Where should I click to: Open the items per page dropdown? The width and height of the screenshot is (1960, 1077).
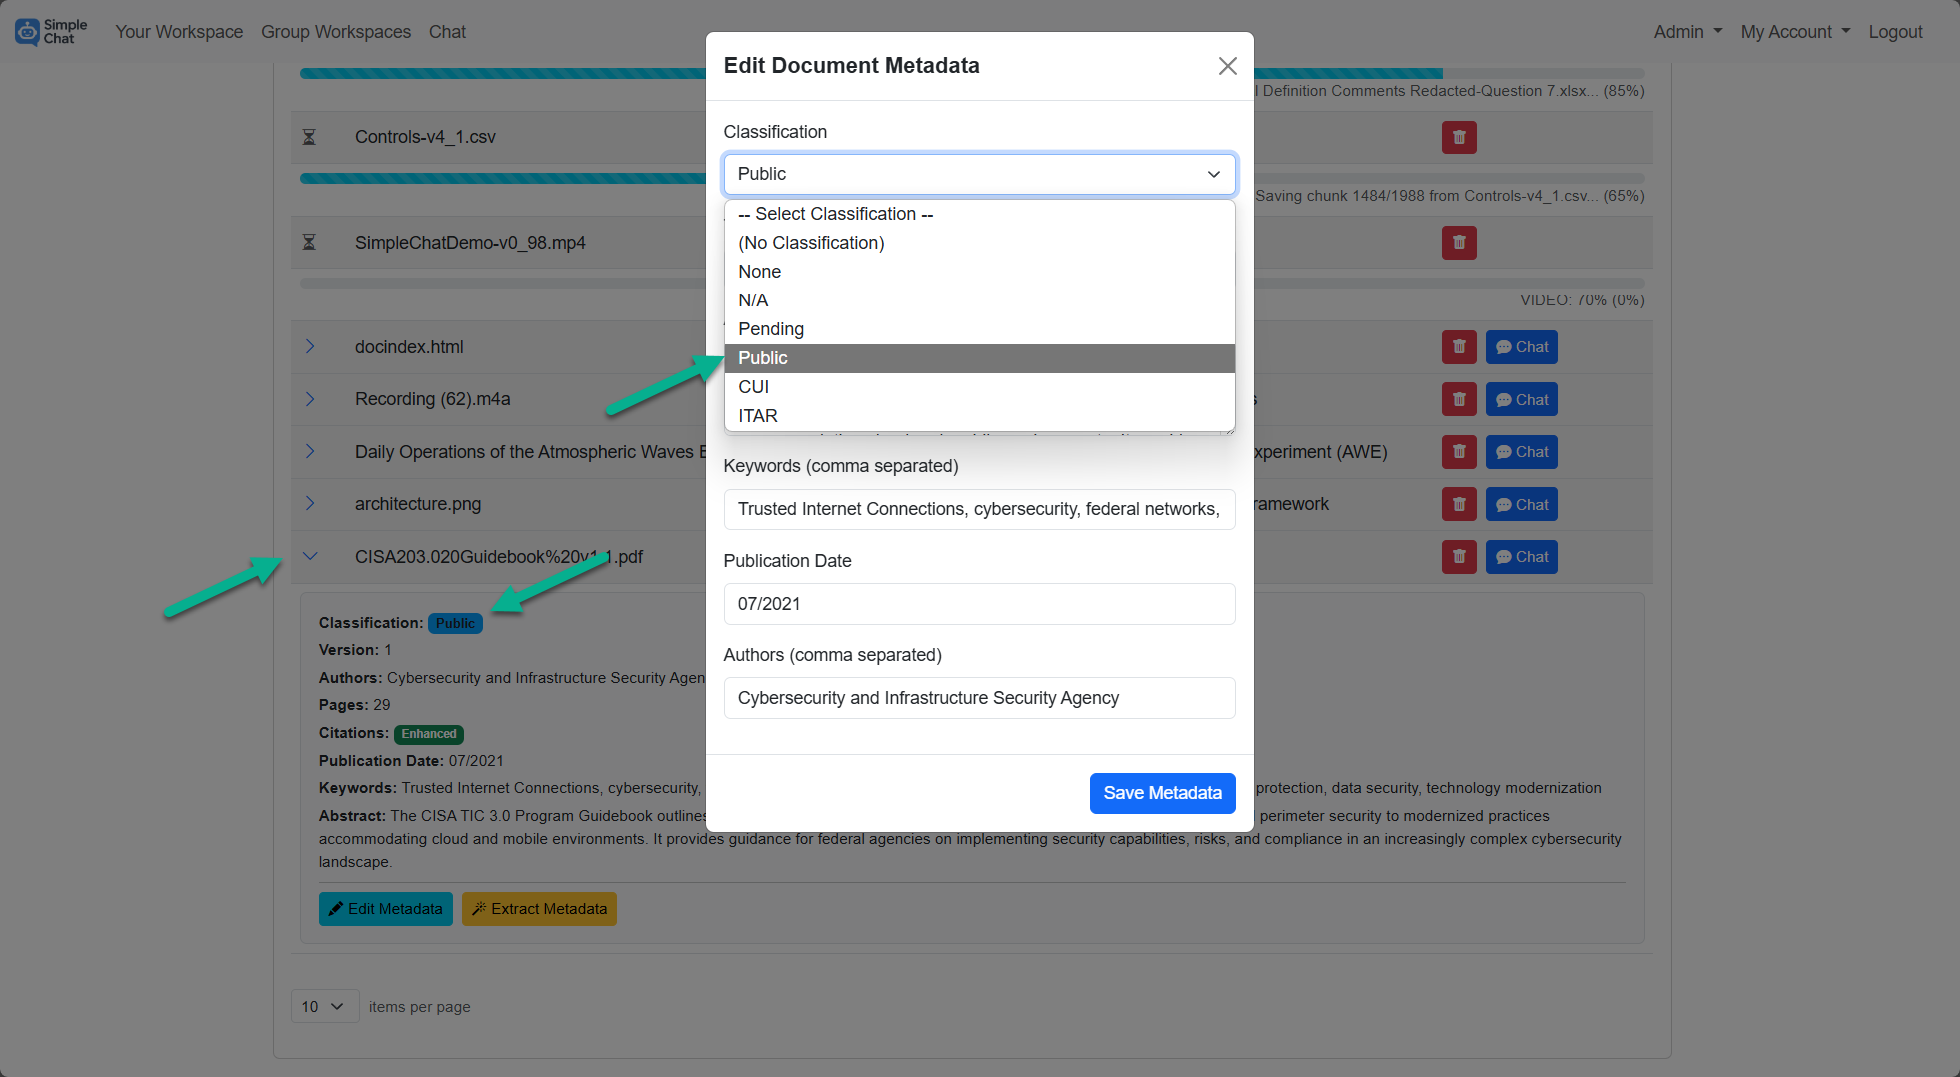click(x=324, y=1006)
